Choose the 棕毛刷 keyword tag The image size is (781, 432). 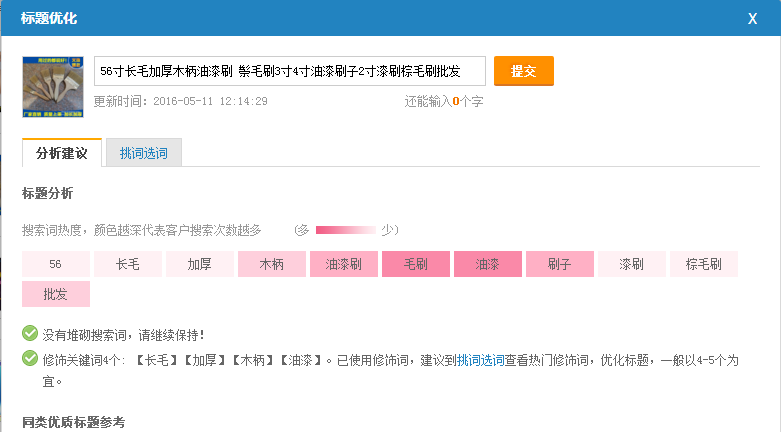coord(703,265)
